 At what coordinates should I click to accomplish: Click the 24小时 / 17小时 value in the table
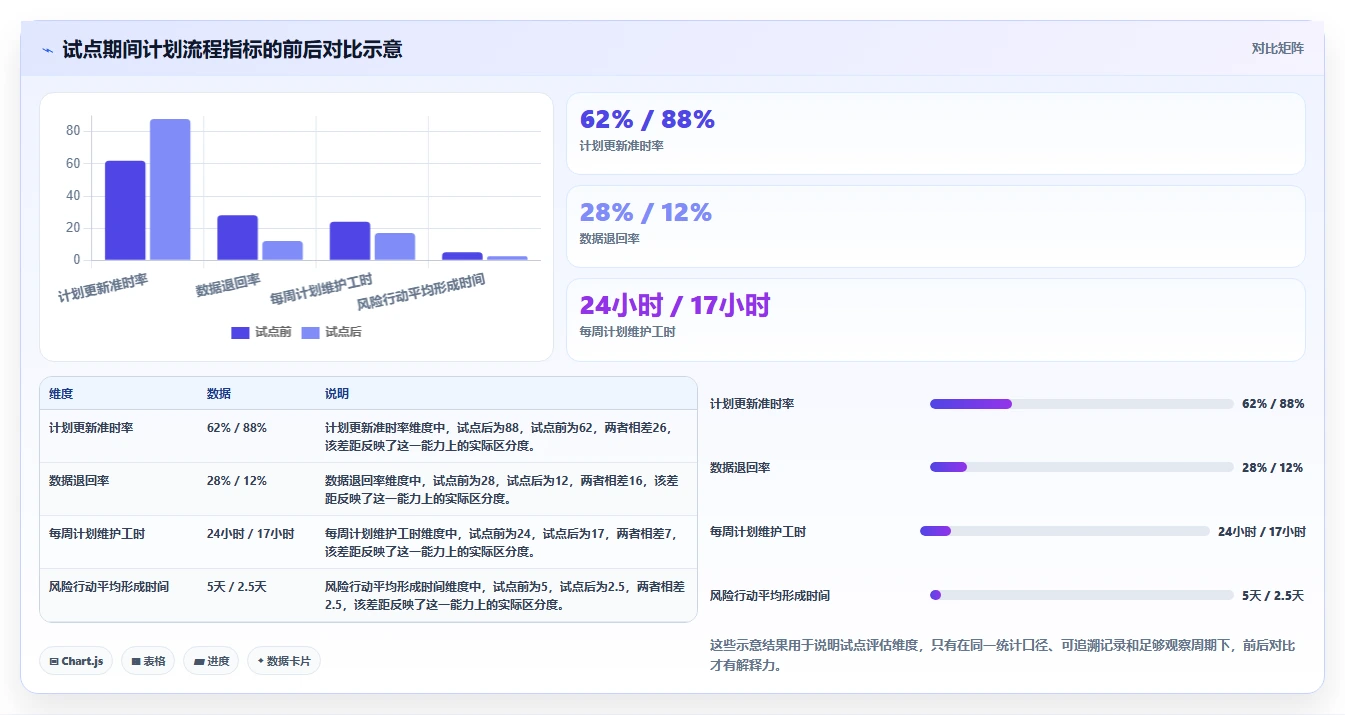(251, 534)
